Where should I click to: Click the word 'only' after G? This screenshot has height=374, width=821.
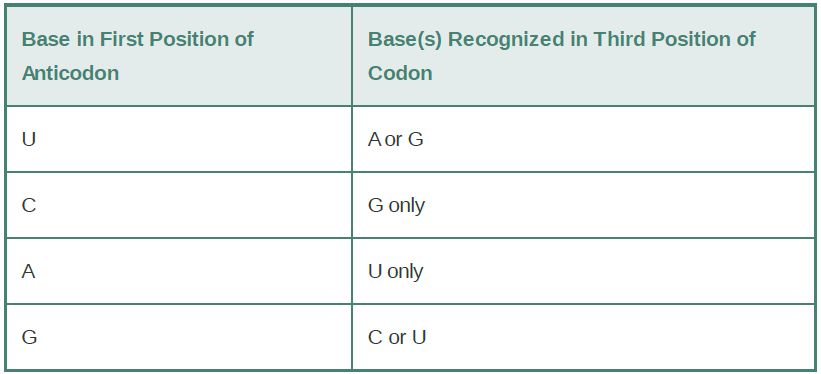406,206
